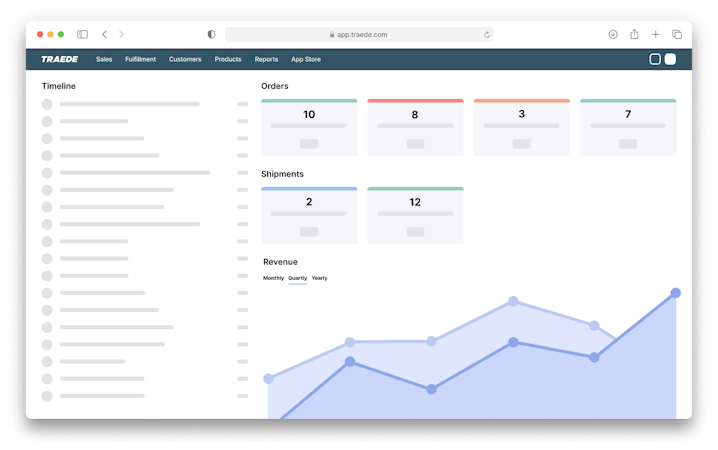
Task: Select the Monthly revenue tab
Action: 273,278
